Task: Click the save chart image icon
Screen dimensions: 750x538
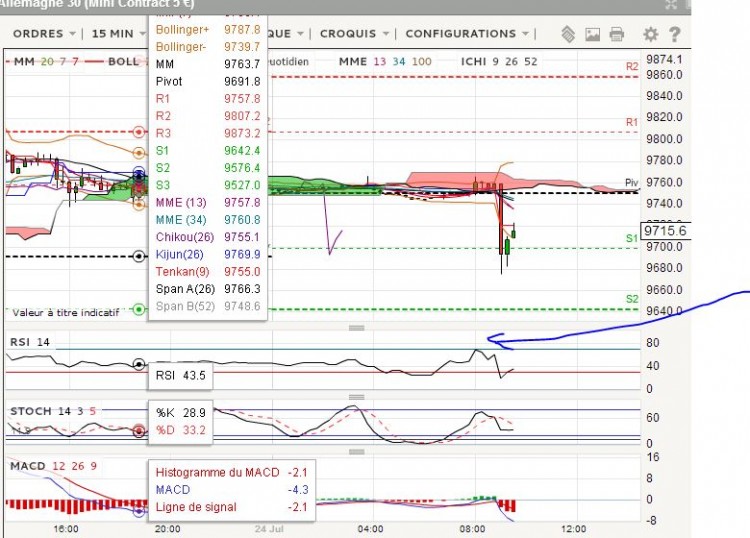Action: [592, 34]
